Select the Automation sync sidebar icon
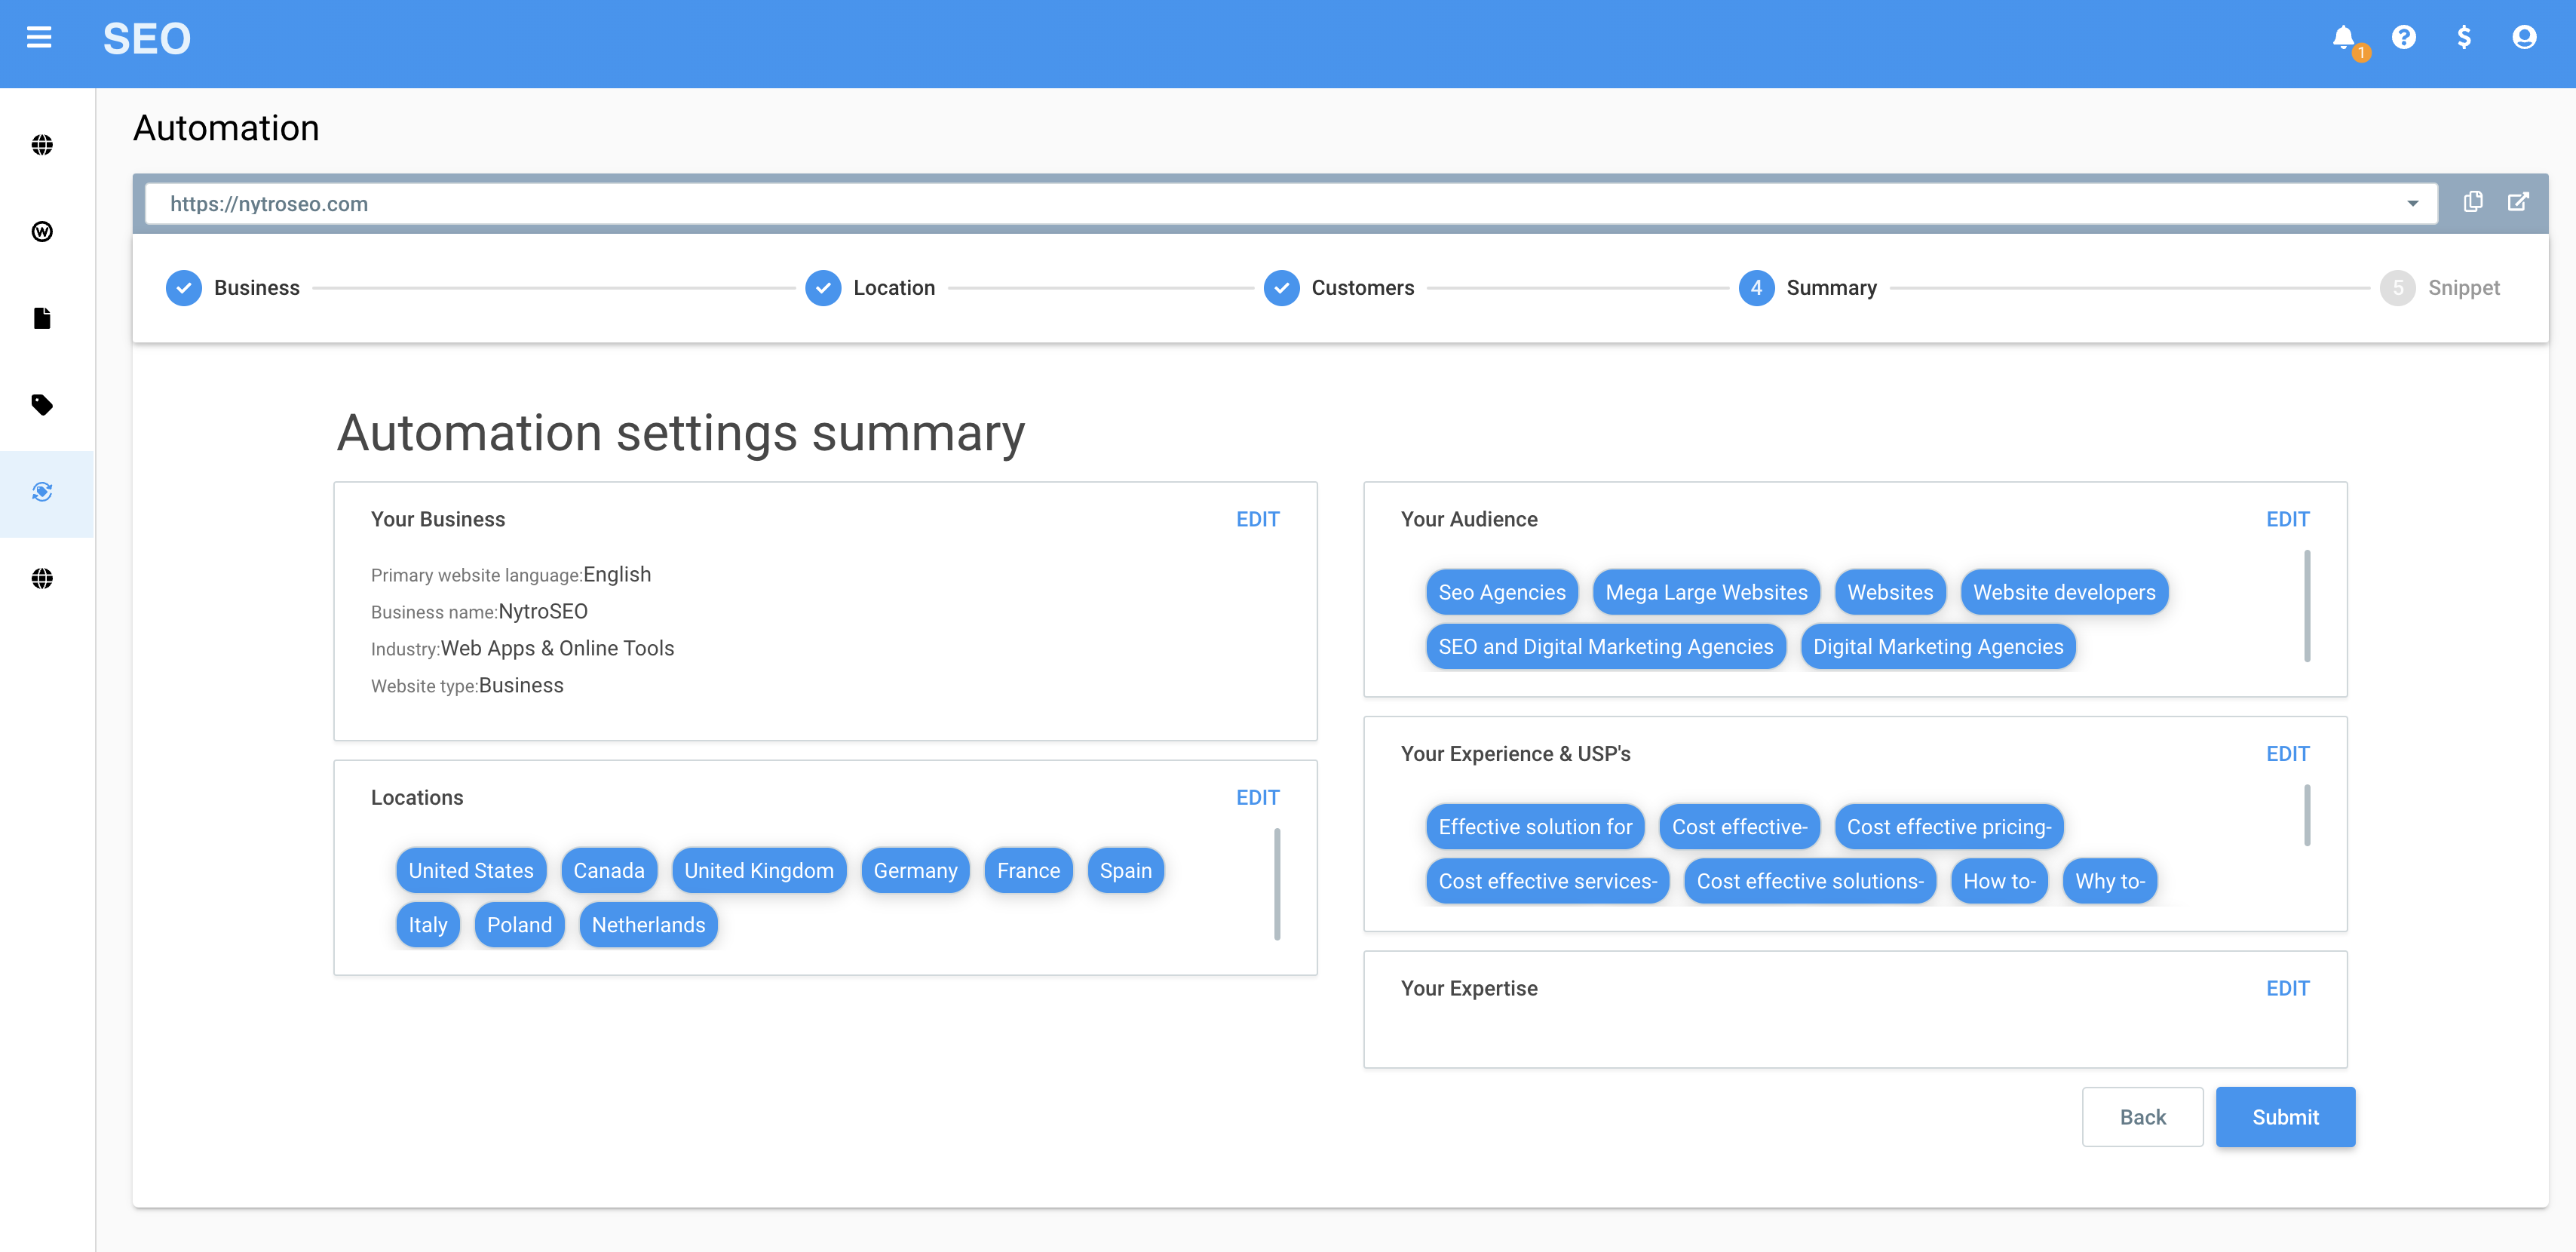Viewport: 2576px width, 1252px height. pyautogui.click(x=42, y=492)
